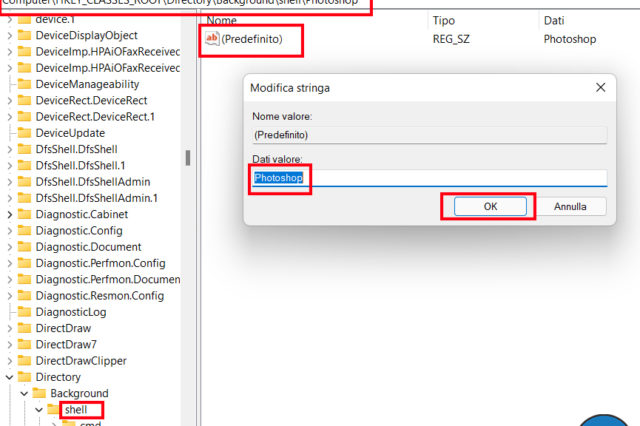Click the Photoshop data cell in list
This screenshot has height=426, width=640.
click(570, 39)
